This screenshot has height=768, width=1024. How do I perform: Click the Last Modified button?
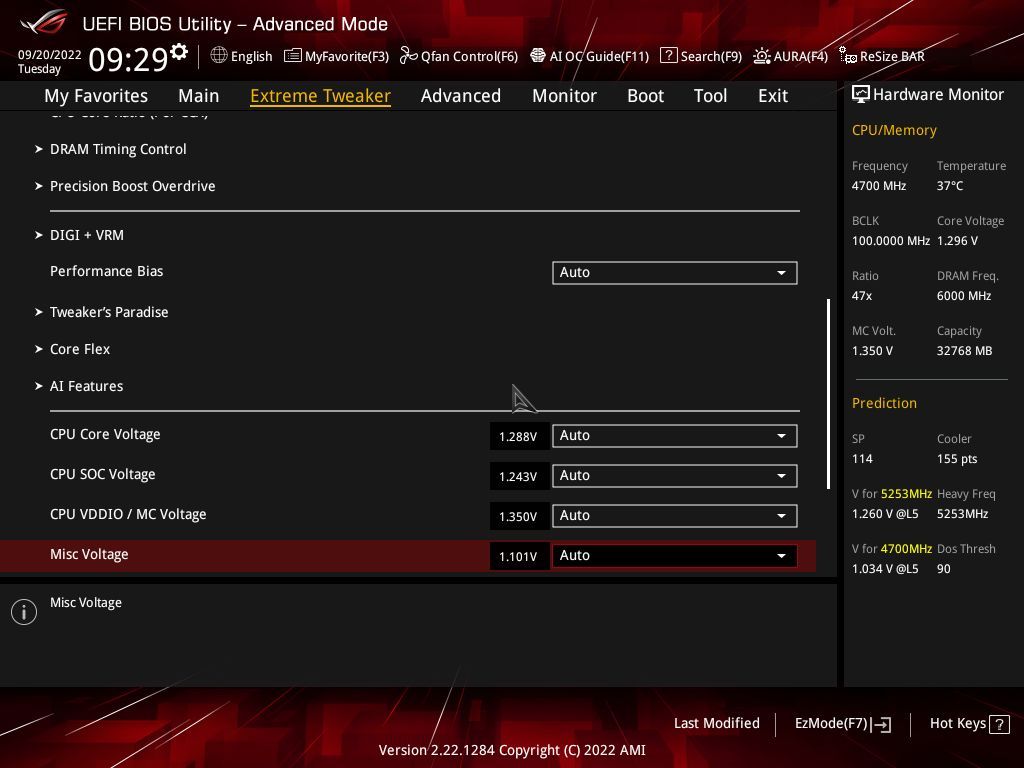[x=716, y=723]
